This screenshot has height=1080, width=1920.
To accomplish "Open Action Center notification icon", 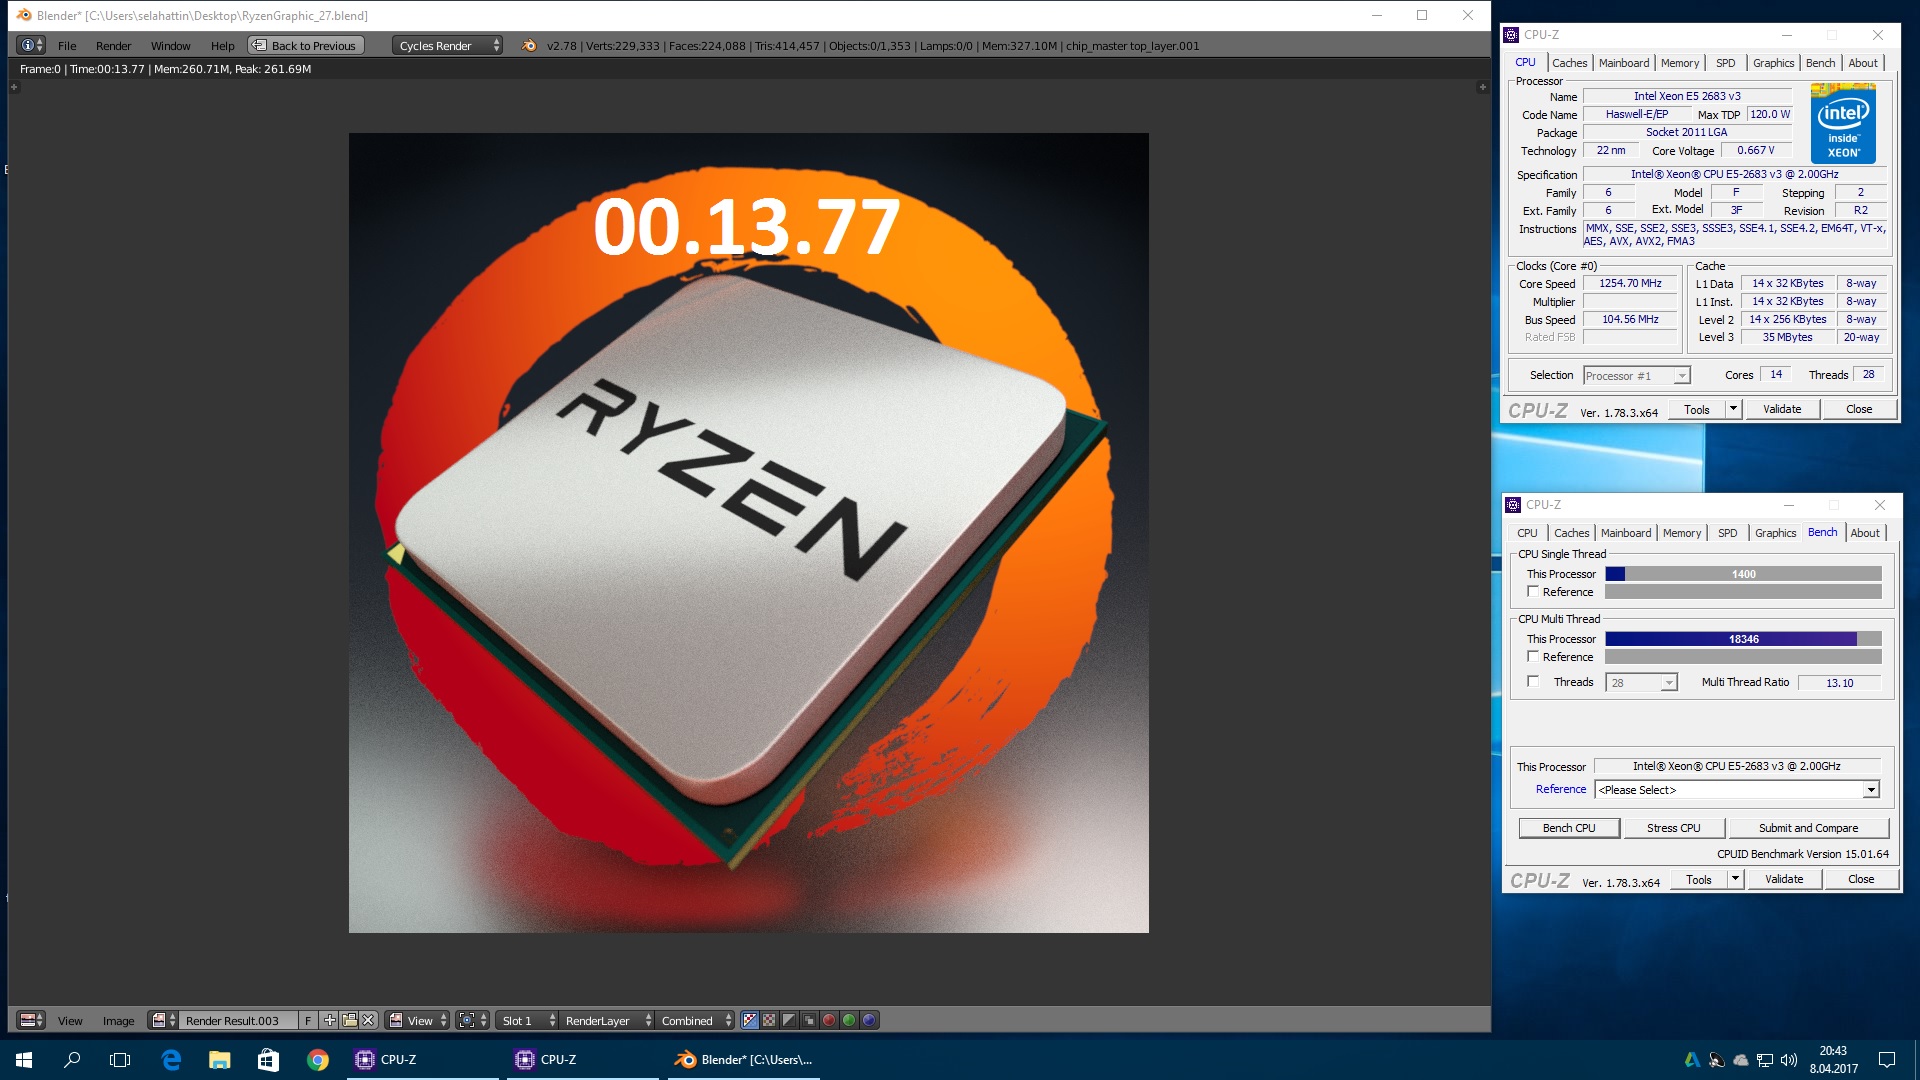I will pos(1887,1060).
